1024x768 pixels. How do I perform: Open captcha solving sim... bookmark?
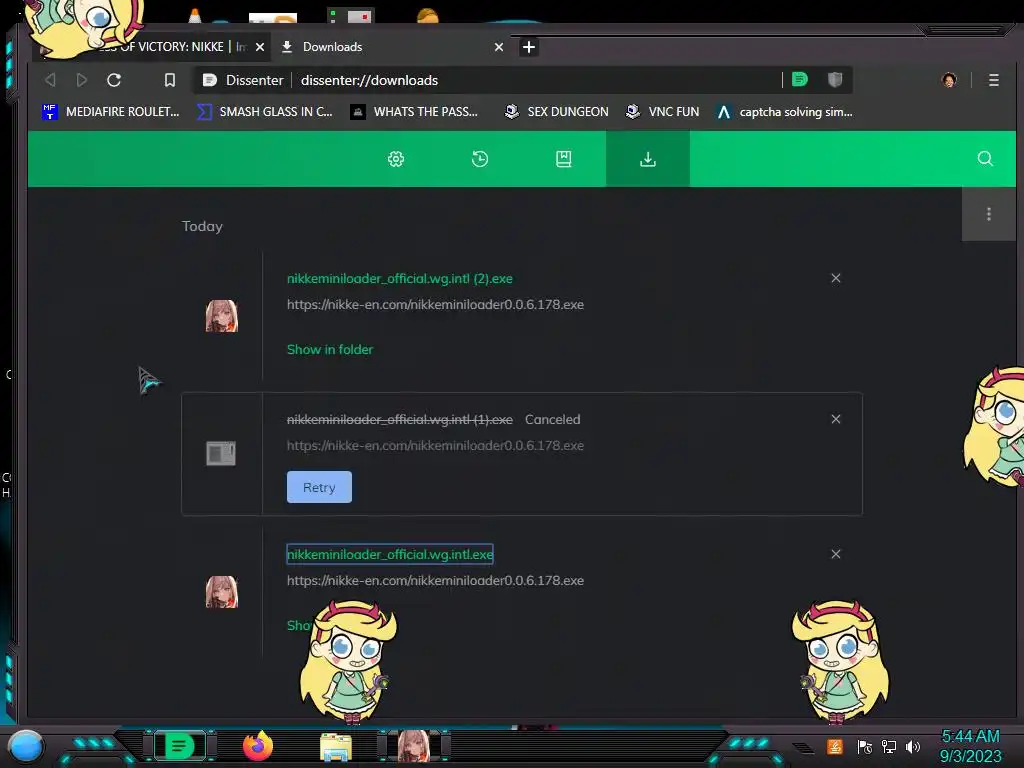point(784,112)
